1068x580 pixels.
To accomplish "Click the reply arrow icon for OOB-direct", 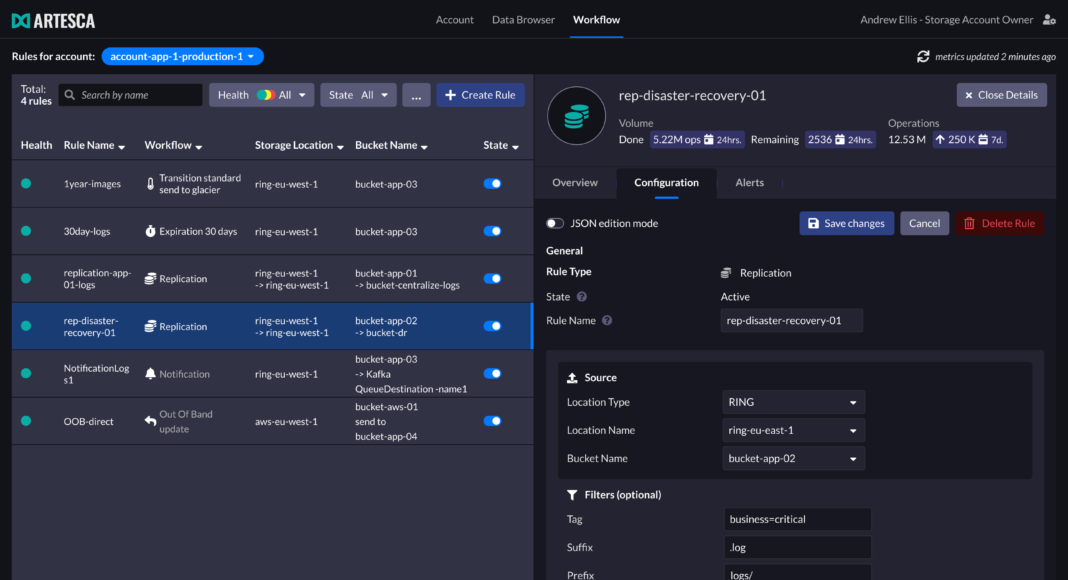I will tap(151, 421).
